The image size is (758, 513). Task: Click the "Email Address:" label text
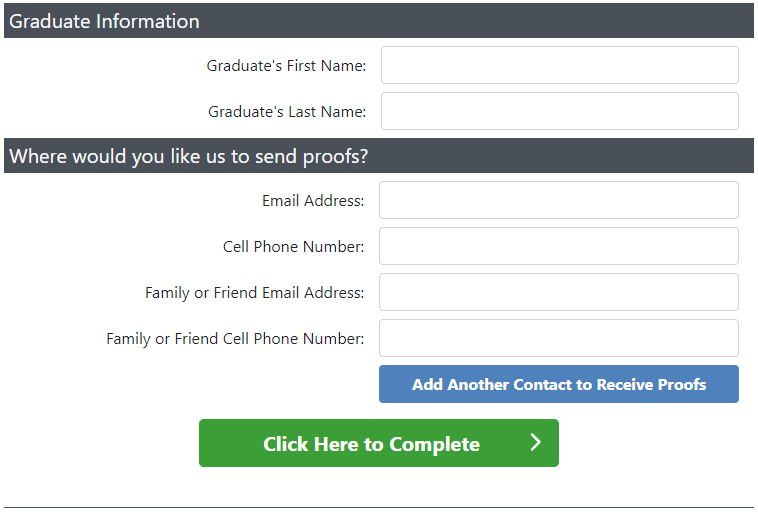(313, 201)
